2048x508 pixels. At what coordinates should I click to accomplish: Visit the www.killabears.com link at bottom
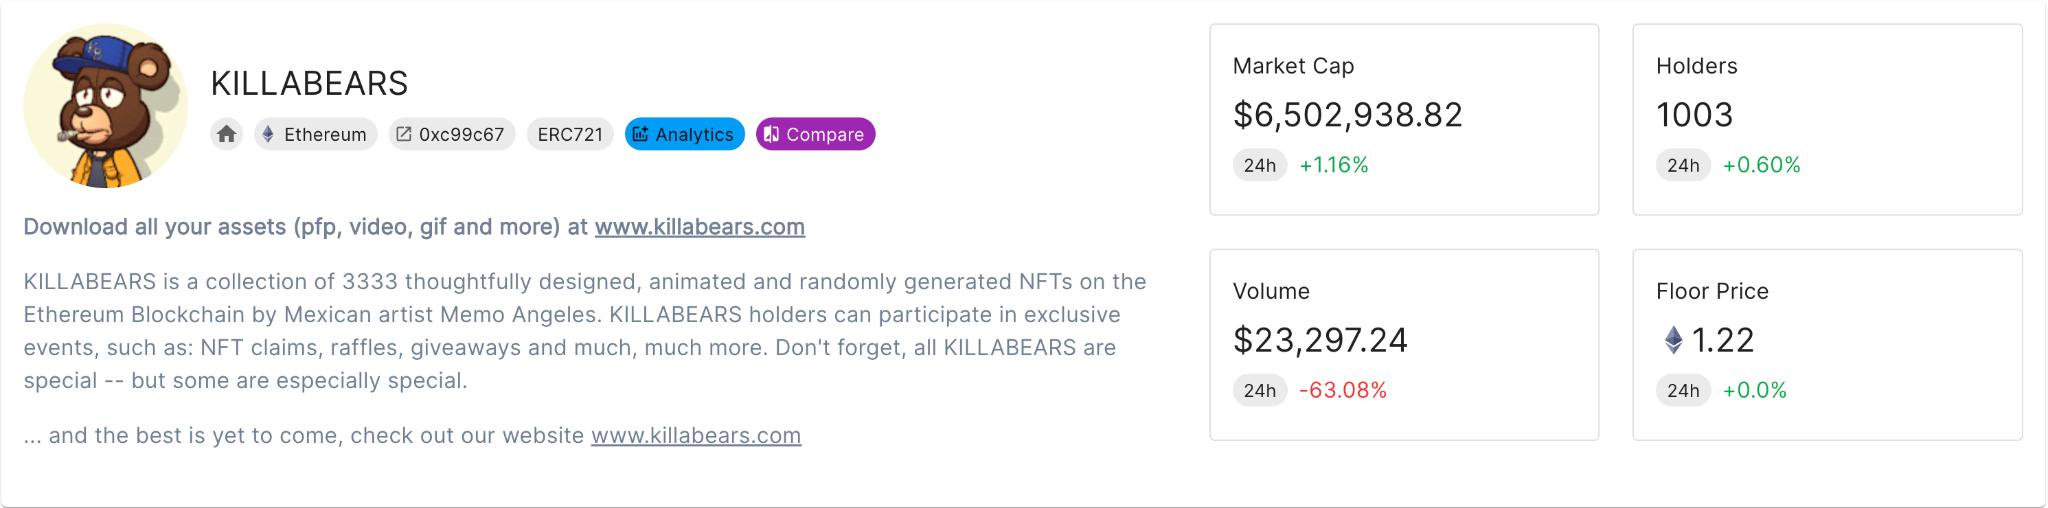click(696, 436)
